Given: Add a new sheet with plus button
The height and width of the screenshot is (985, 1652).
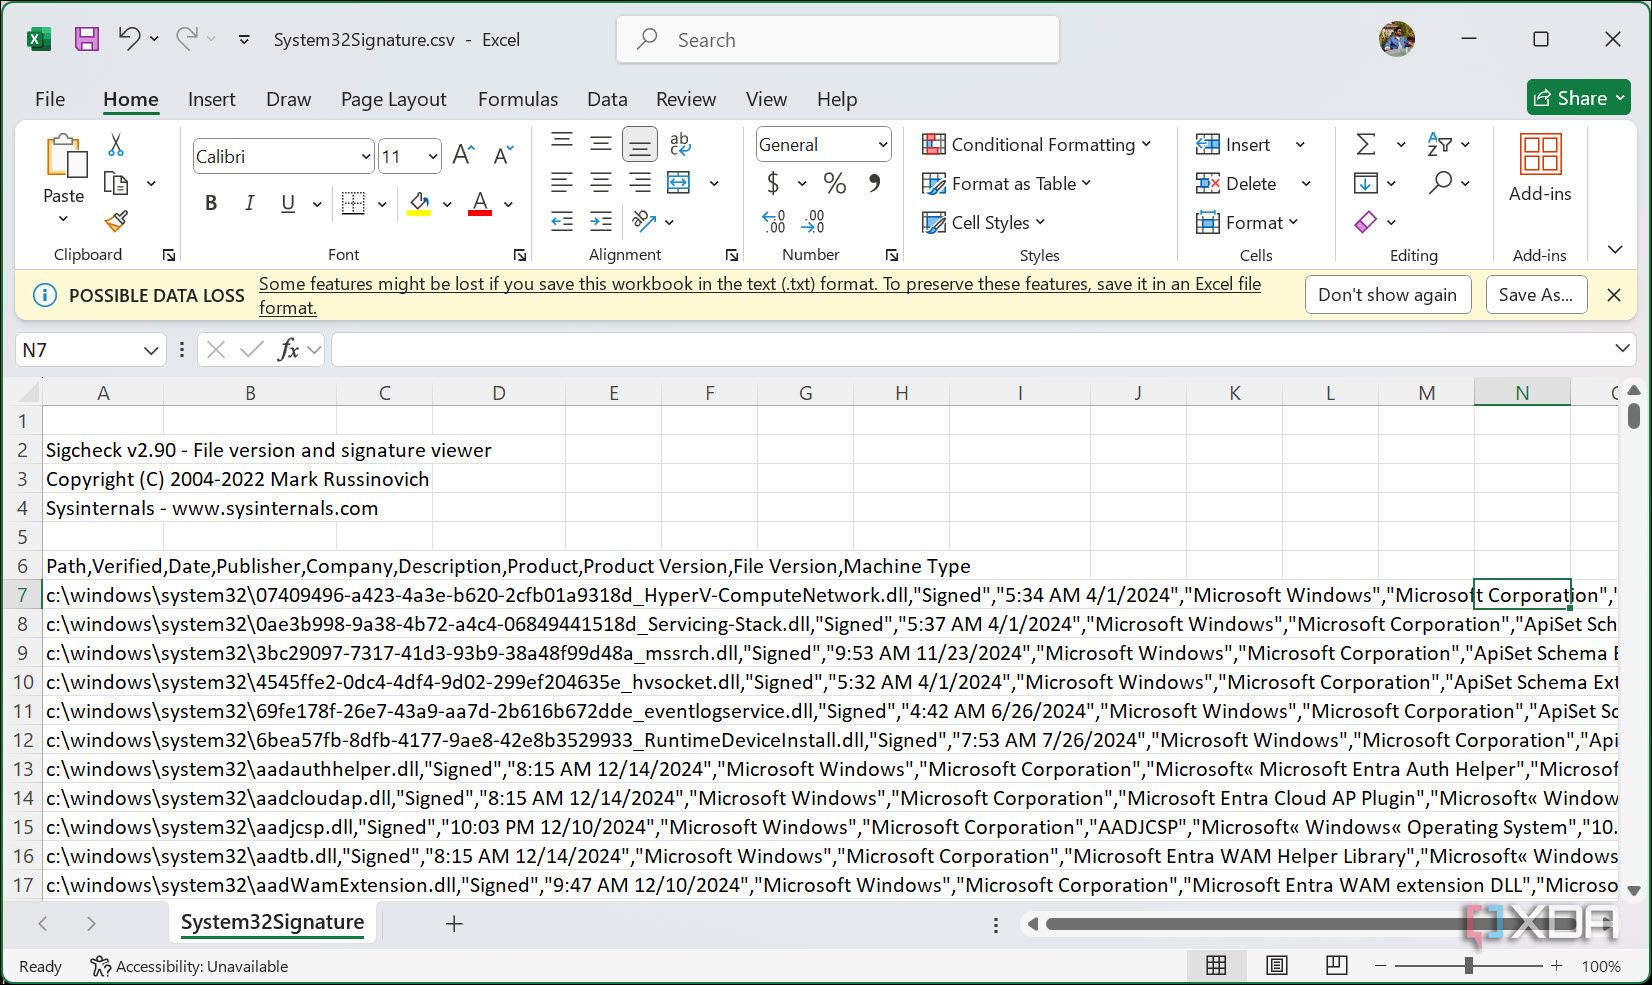Looking at the screenshot, I should [454, 923].
